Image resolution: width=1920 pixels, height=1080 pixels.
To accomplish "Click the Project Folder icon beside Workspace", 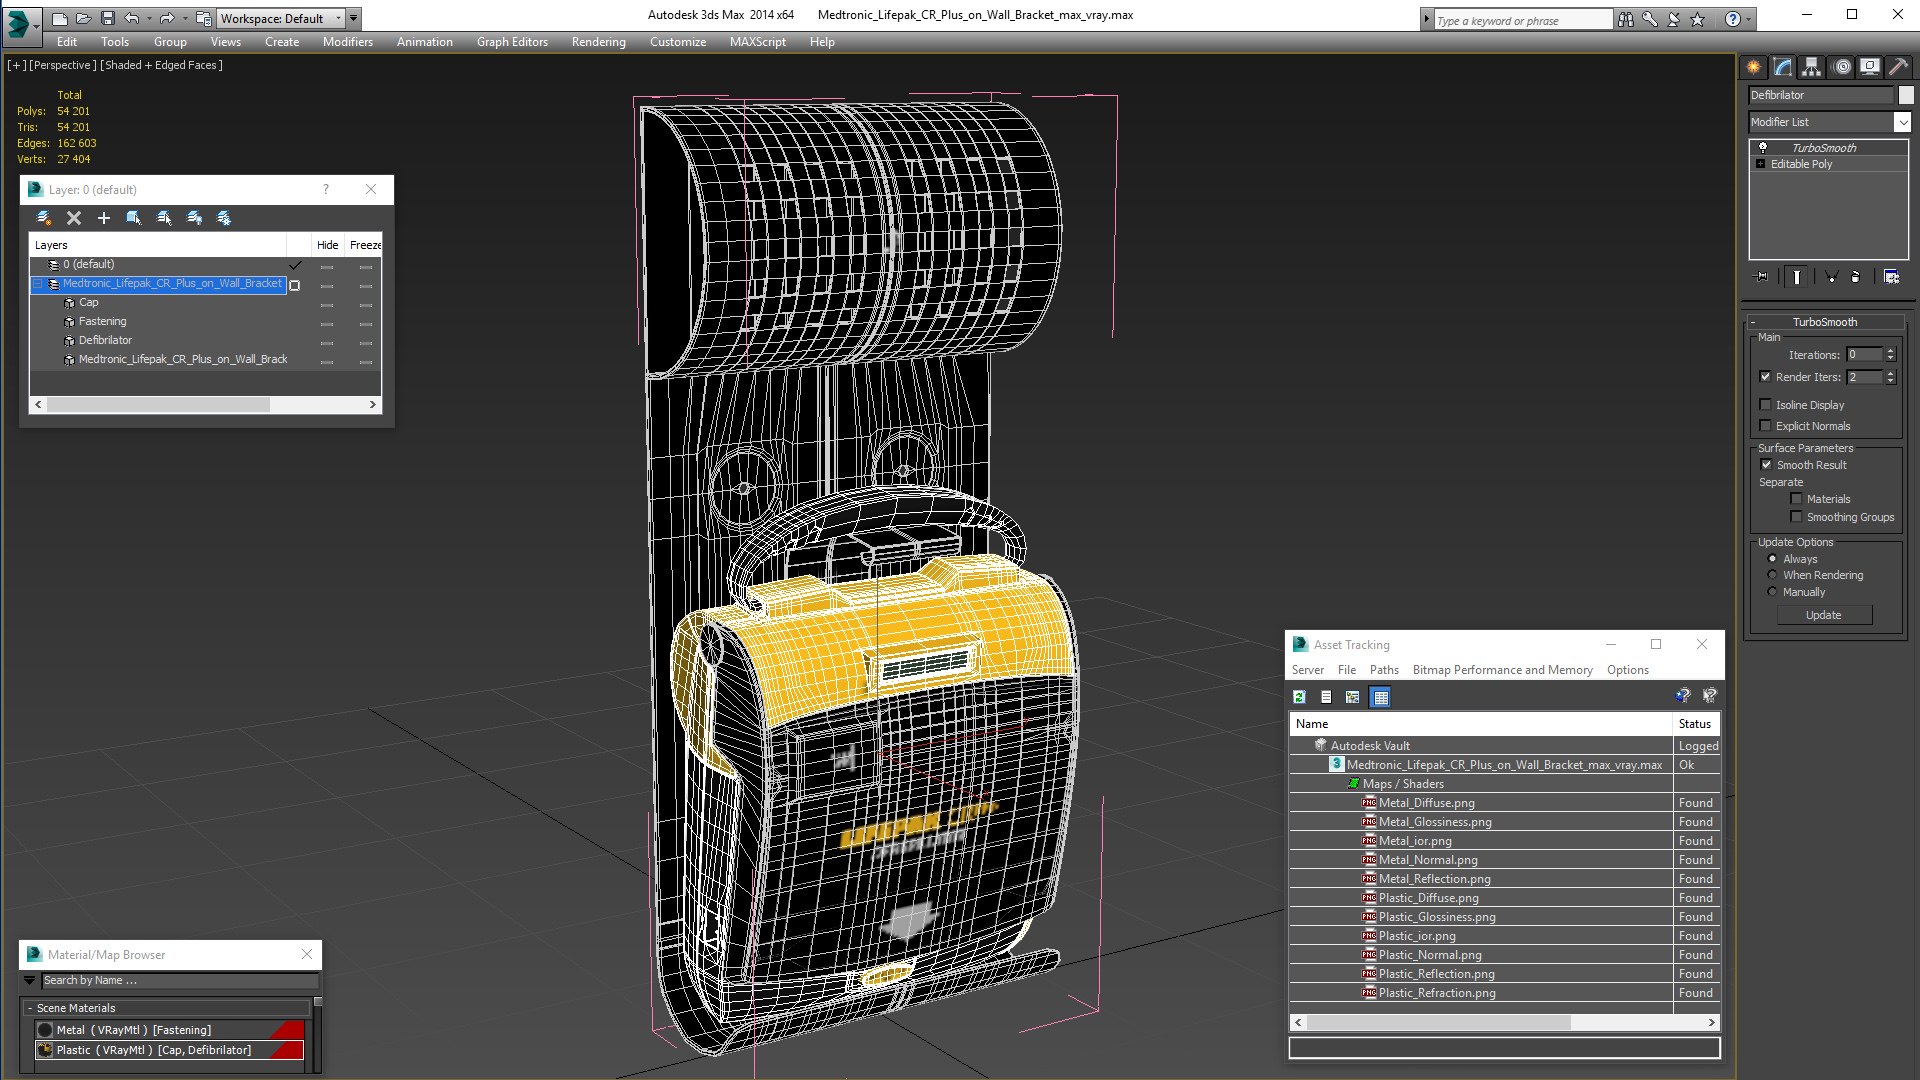I will click(x=203, y=18).
